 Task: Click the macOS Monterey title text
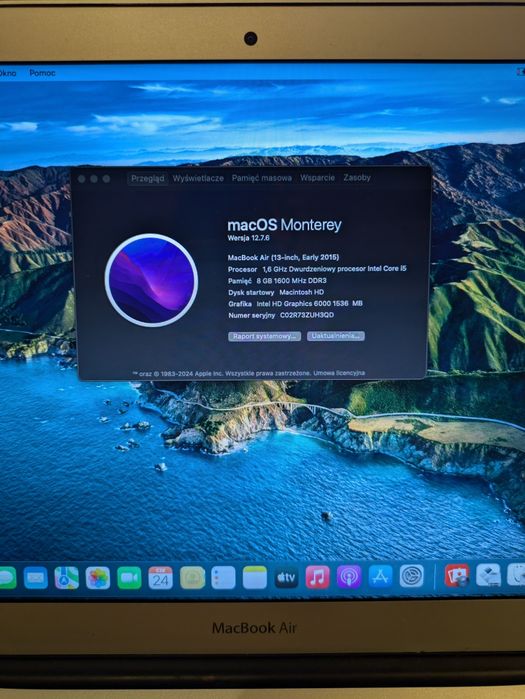(x=284, y=225)
